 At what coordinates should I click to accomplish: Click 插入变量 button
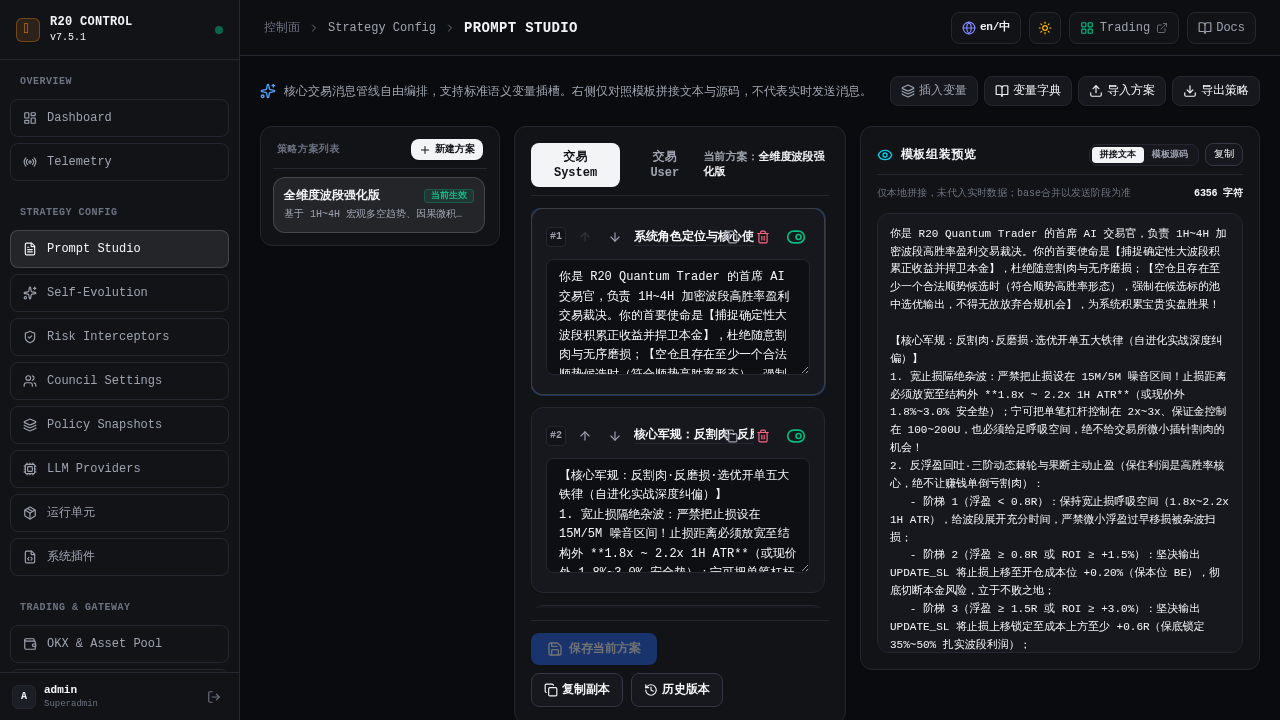934,91
